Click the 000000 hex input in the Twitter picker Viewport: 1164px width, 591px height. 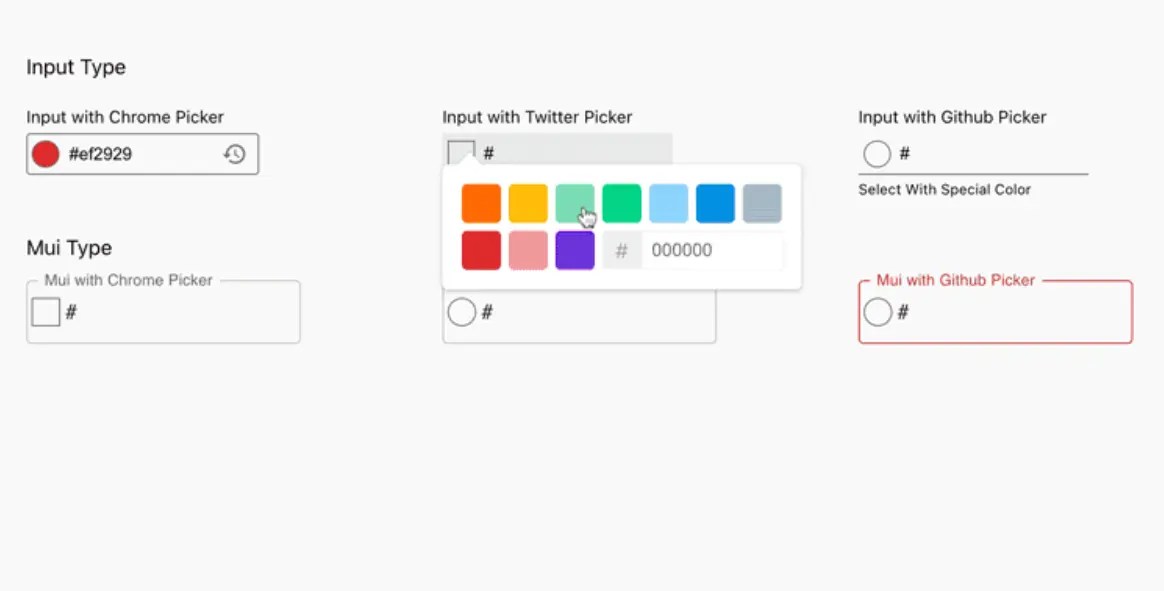(700, 250)
